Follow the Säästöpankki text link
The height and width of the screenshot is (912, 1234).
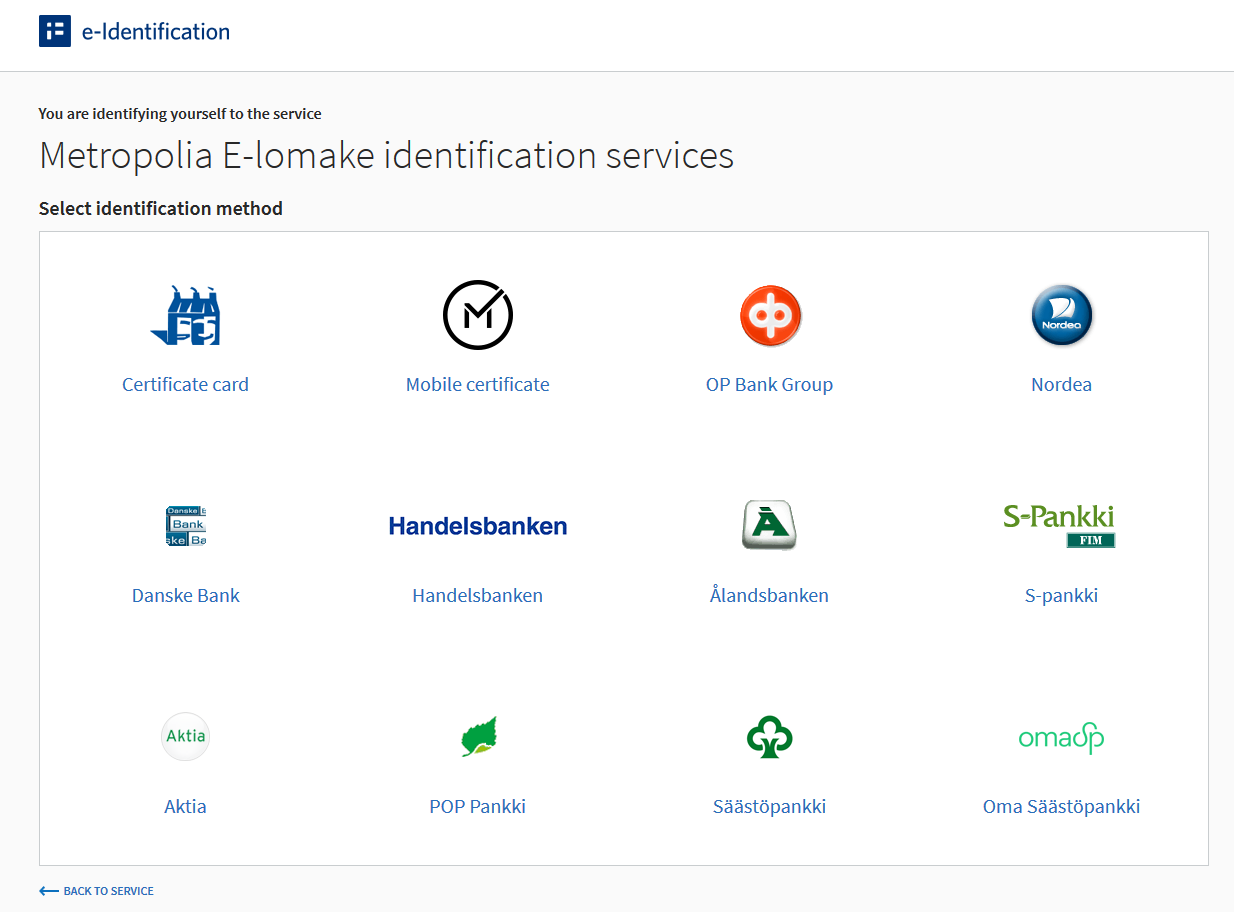pyautogui.click(x=770, y=807)
